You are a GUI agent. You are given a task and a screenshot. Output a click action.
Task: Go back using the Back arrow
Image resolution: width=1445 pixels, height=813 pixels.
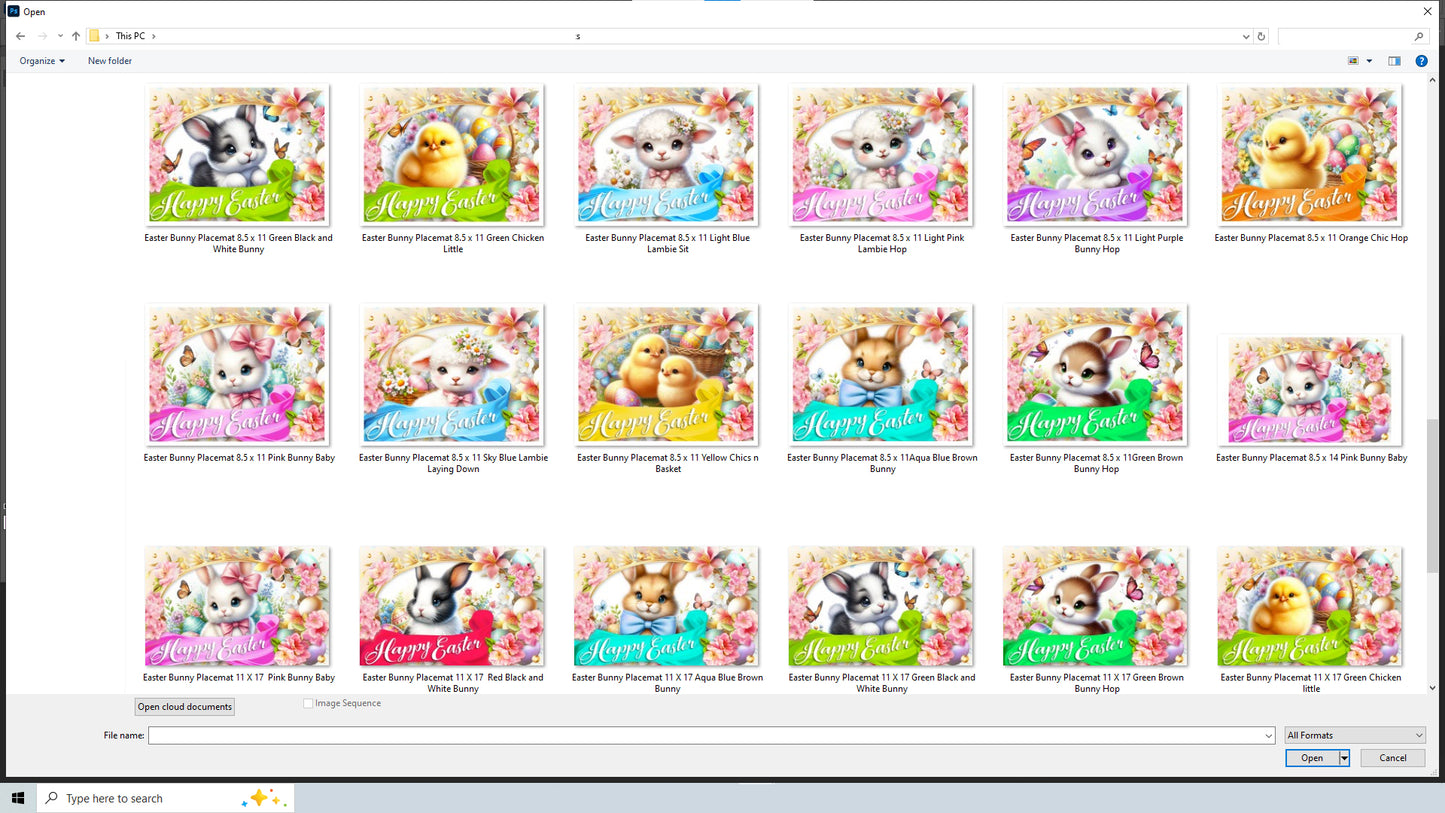[20, 36]
